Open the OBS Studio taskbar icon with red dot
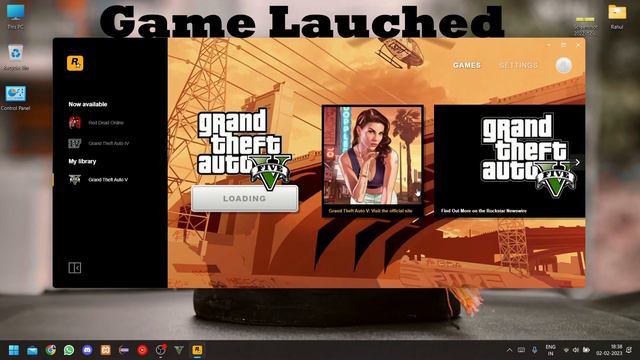Viewport: 640px width, 360px height. point(161,350)
